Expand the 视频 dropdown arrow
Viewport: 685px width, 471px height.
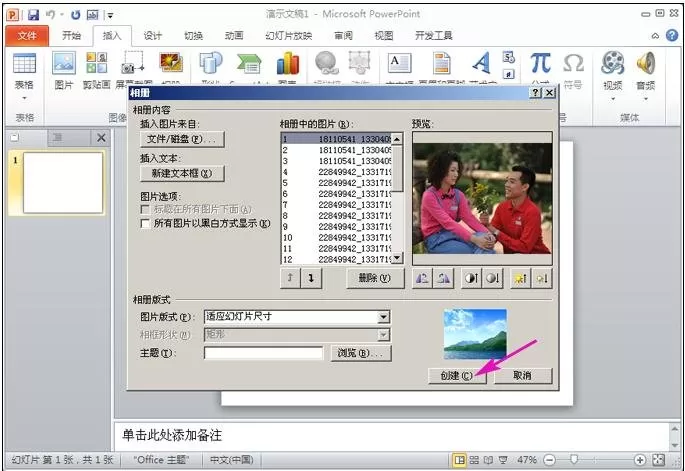[612, 99]
